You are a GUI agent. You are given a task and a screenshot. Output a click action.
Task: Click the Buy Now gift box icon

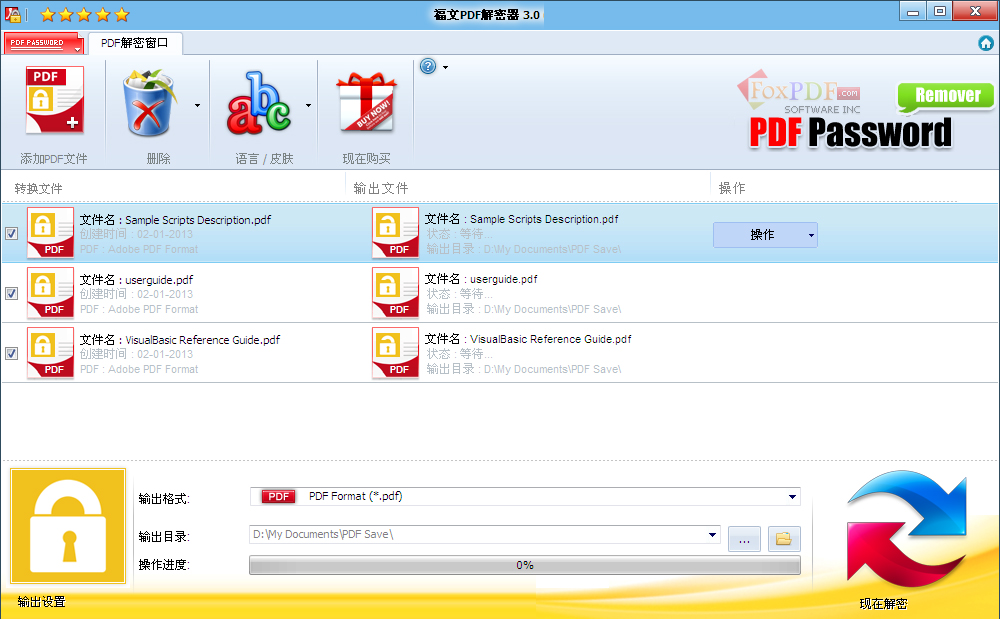[x=366, y=102]
